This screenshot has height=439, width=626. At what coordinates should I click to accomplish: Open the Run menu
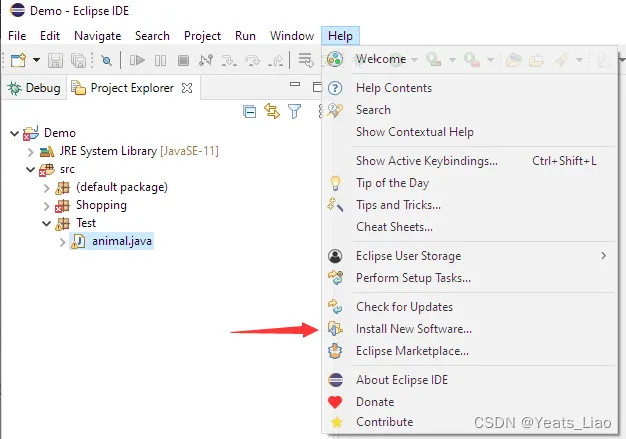click(x=246, y=36)
